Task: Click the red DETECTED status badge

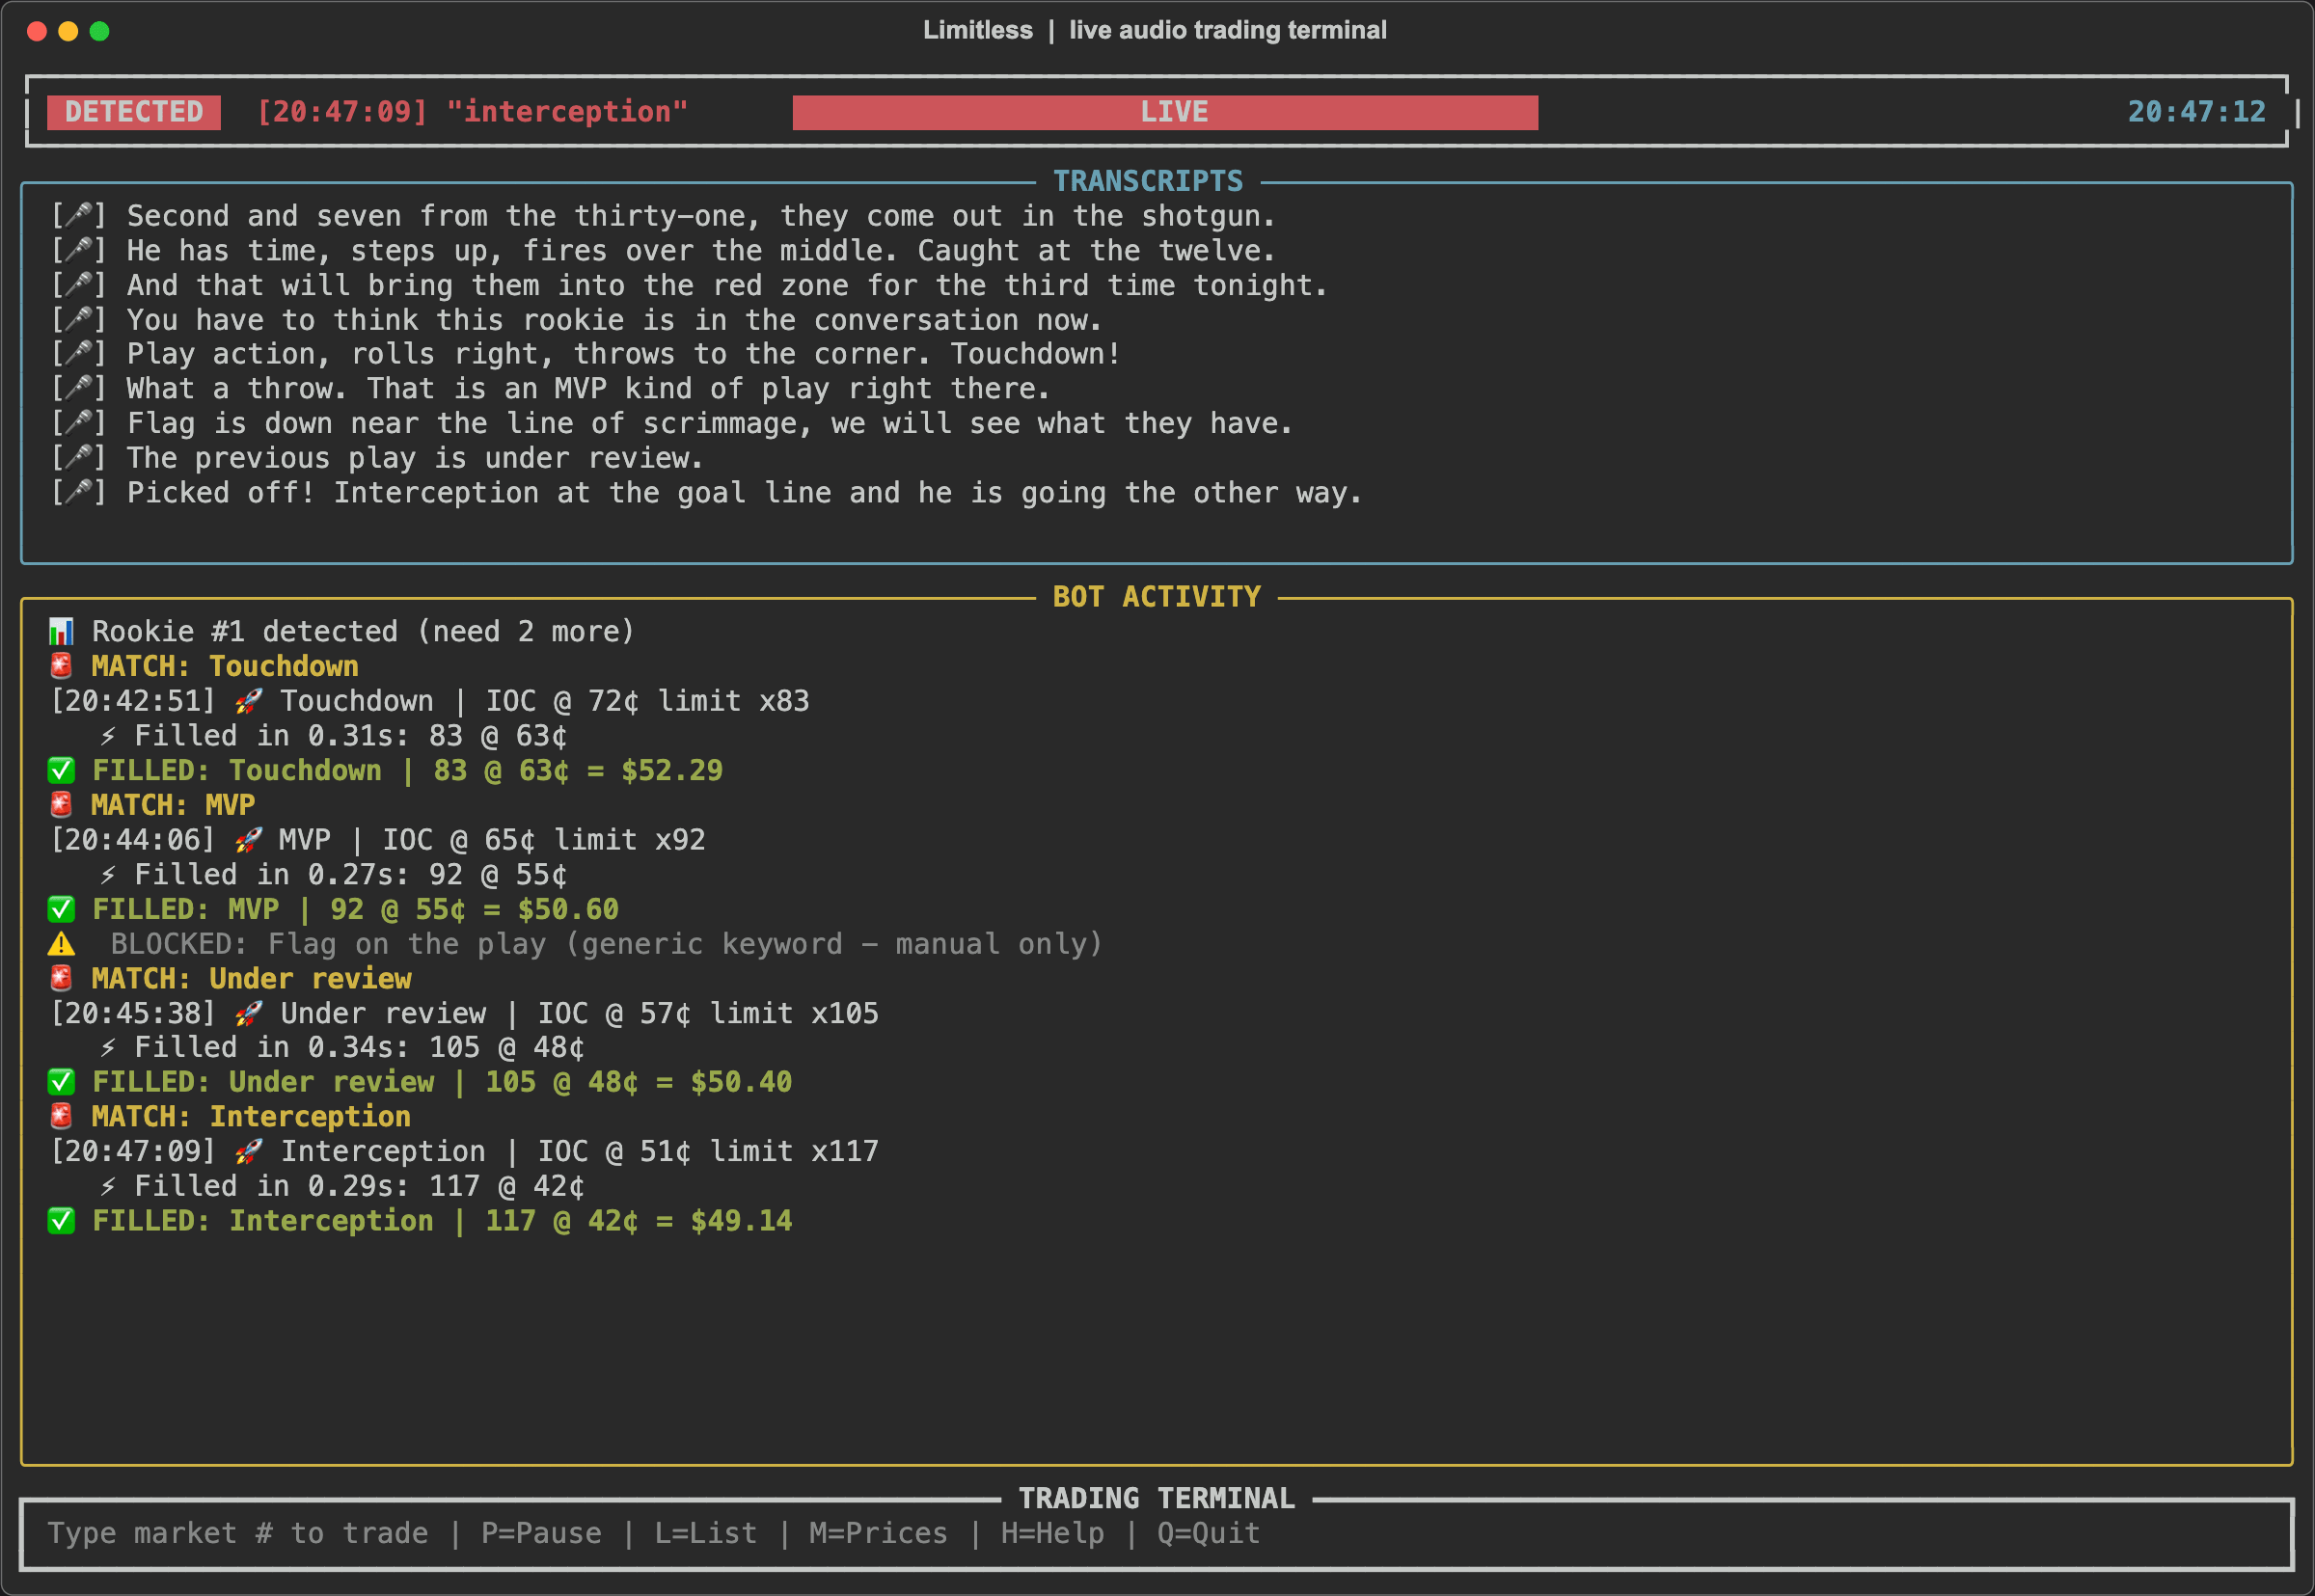Action: coord(134,112)
